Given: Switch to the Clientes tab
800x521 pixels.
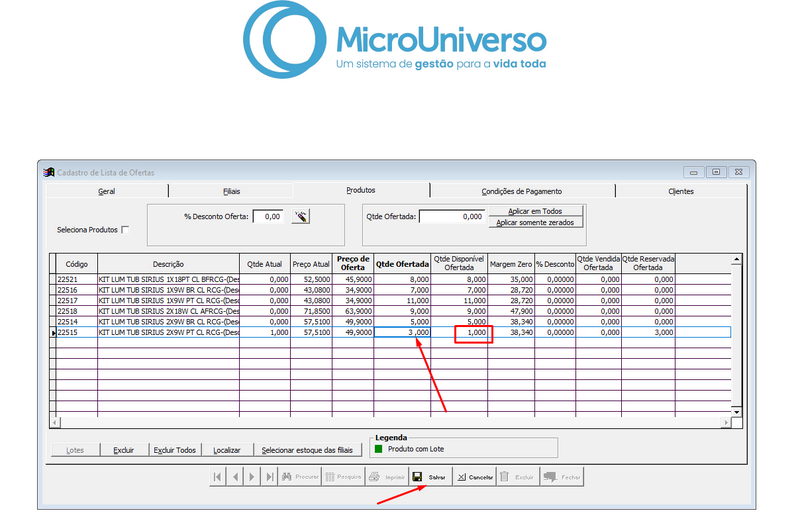Looking at the screenshot, I should tap(681, 191).
